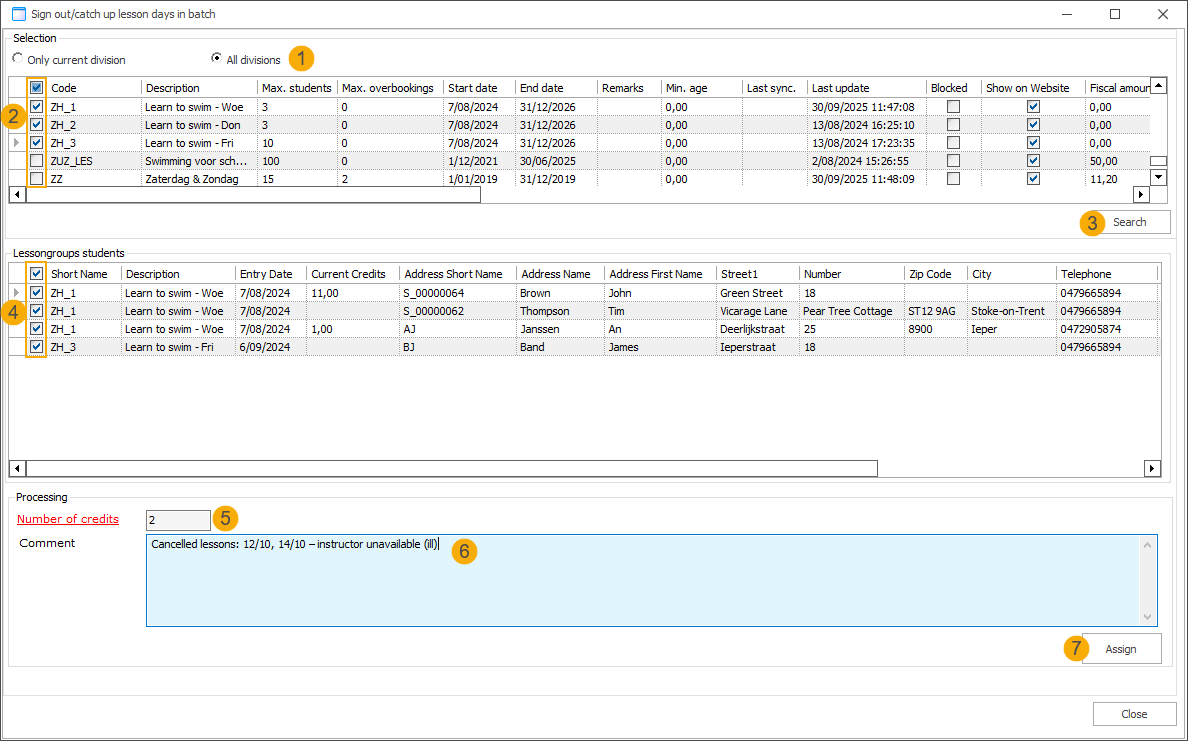
Task: Toggle "Show on Website" for the ZZ row
Action: pyautogui.click(x=1032, y=178)
